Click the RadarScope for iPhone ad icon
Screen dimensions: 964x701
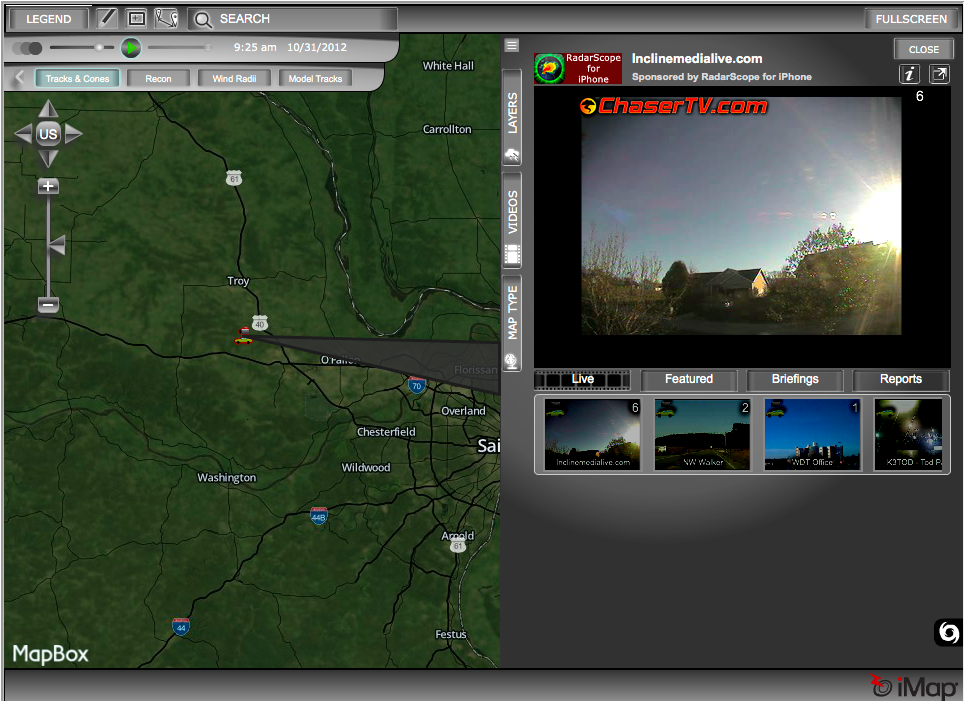click(578, 68)
